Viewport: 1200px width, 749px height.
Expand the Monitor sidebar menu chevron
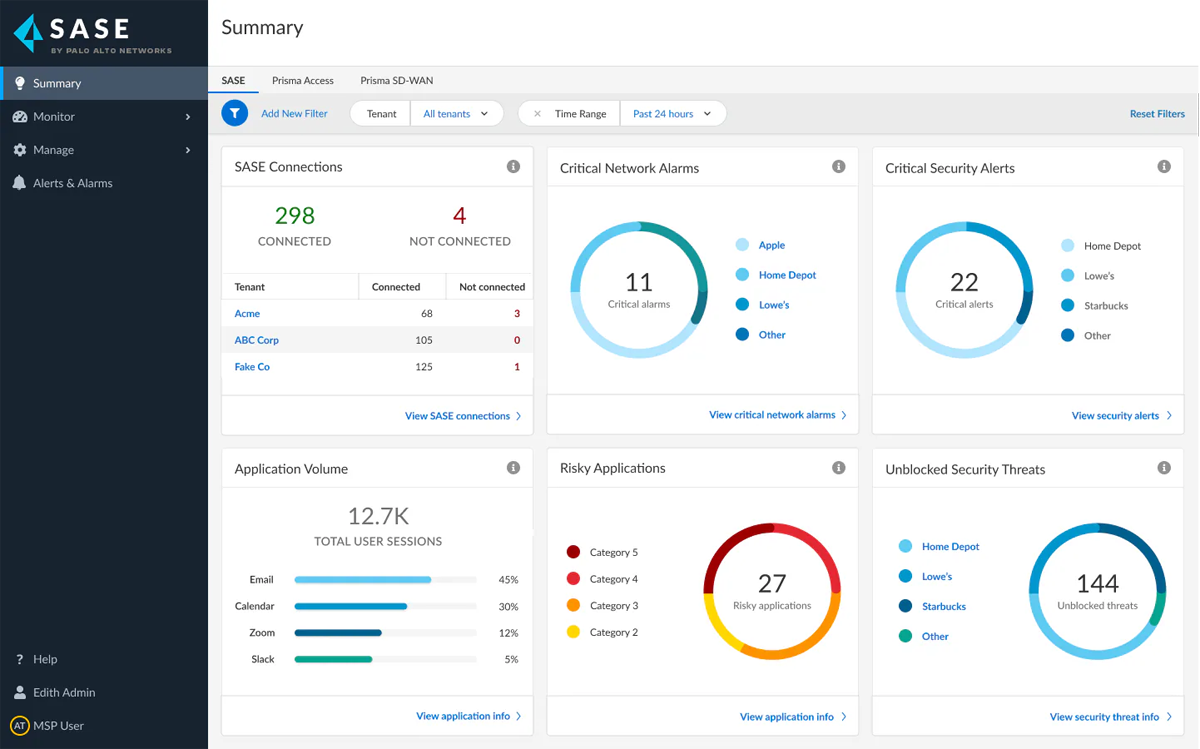186,116
